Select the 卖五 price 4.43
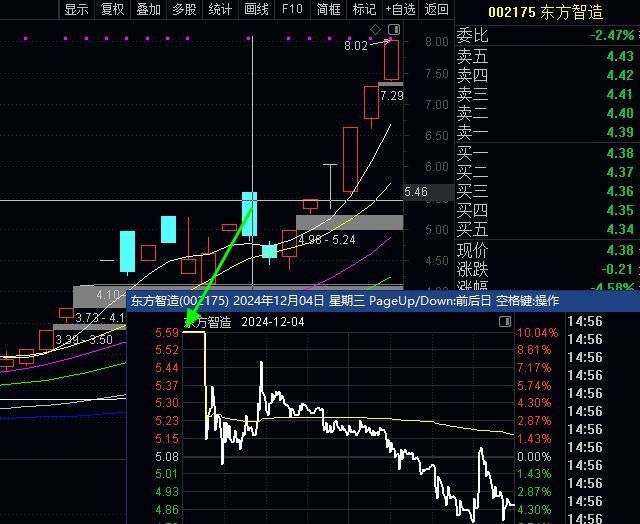Viewport: 640px width, 524px height. [x=620, y=56]
